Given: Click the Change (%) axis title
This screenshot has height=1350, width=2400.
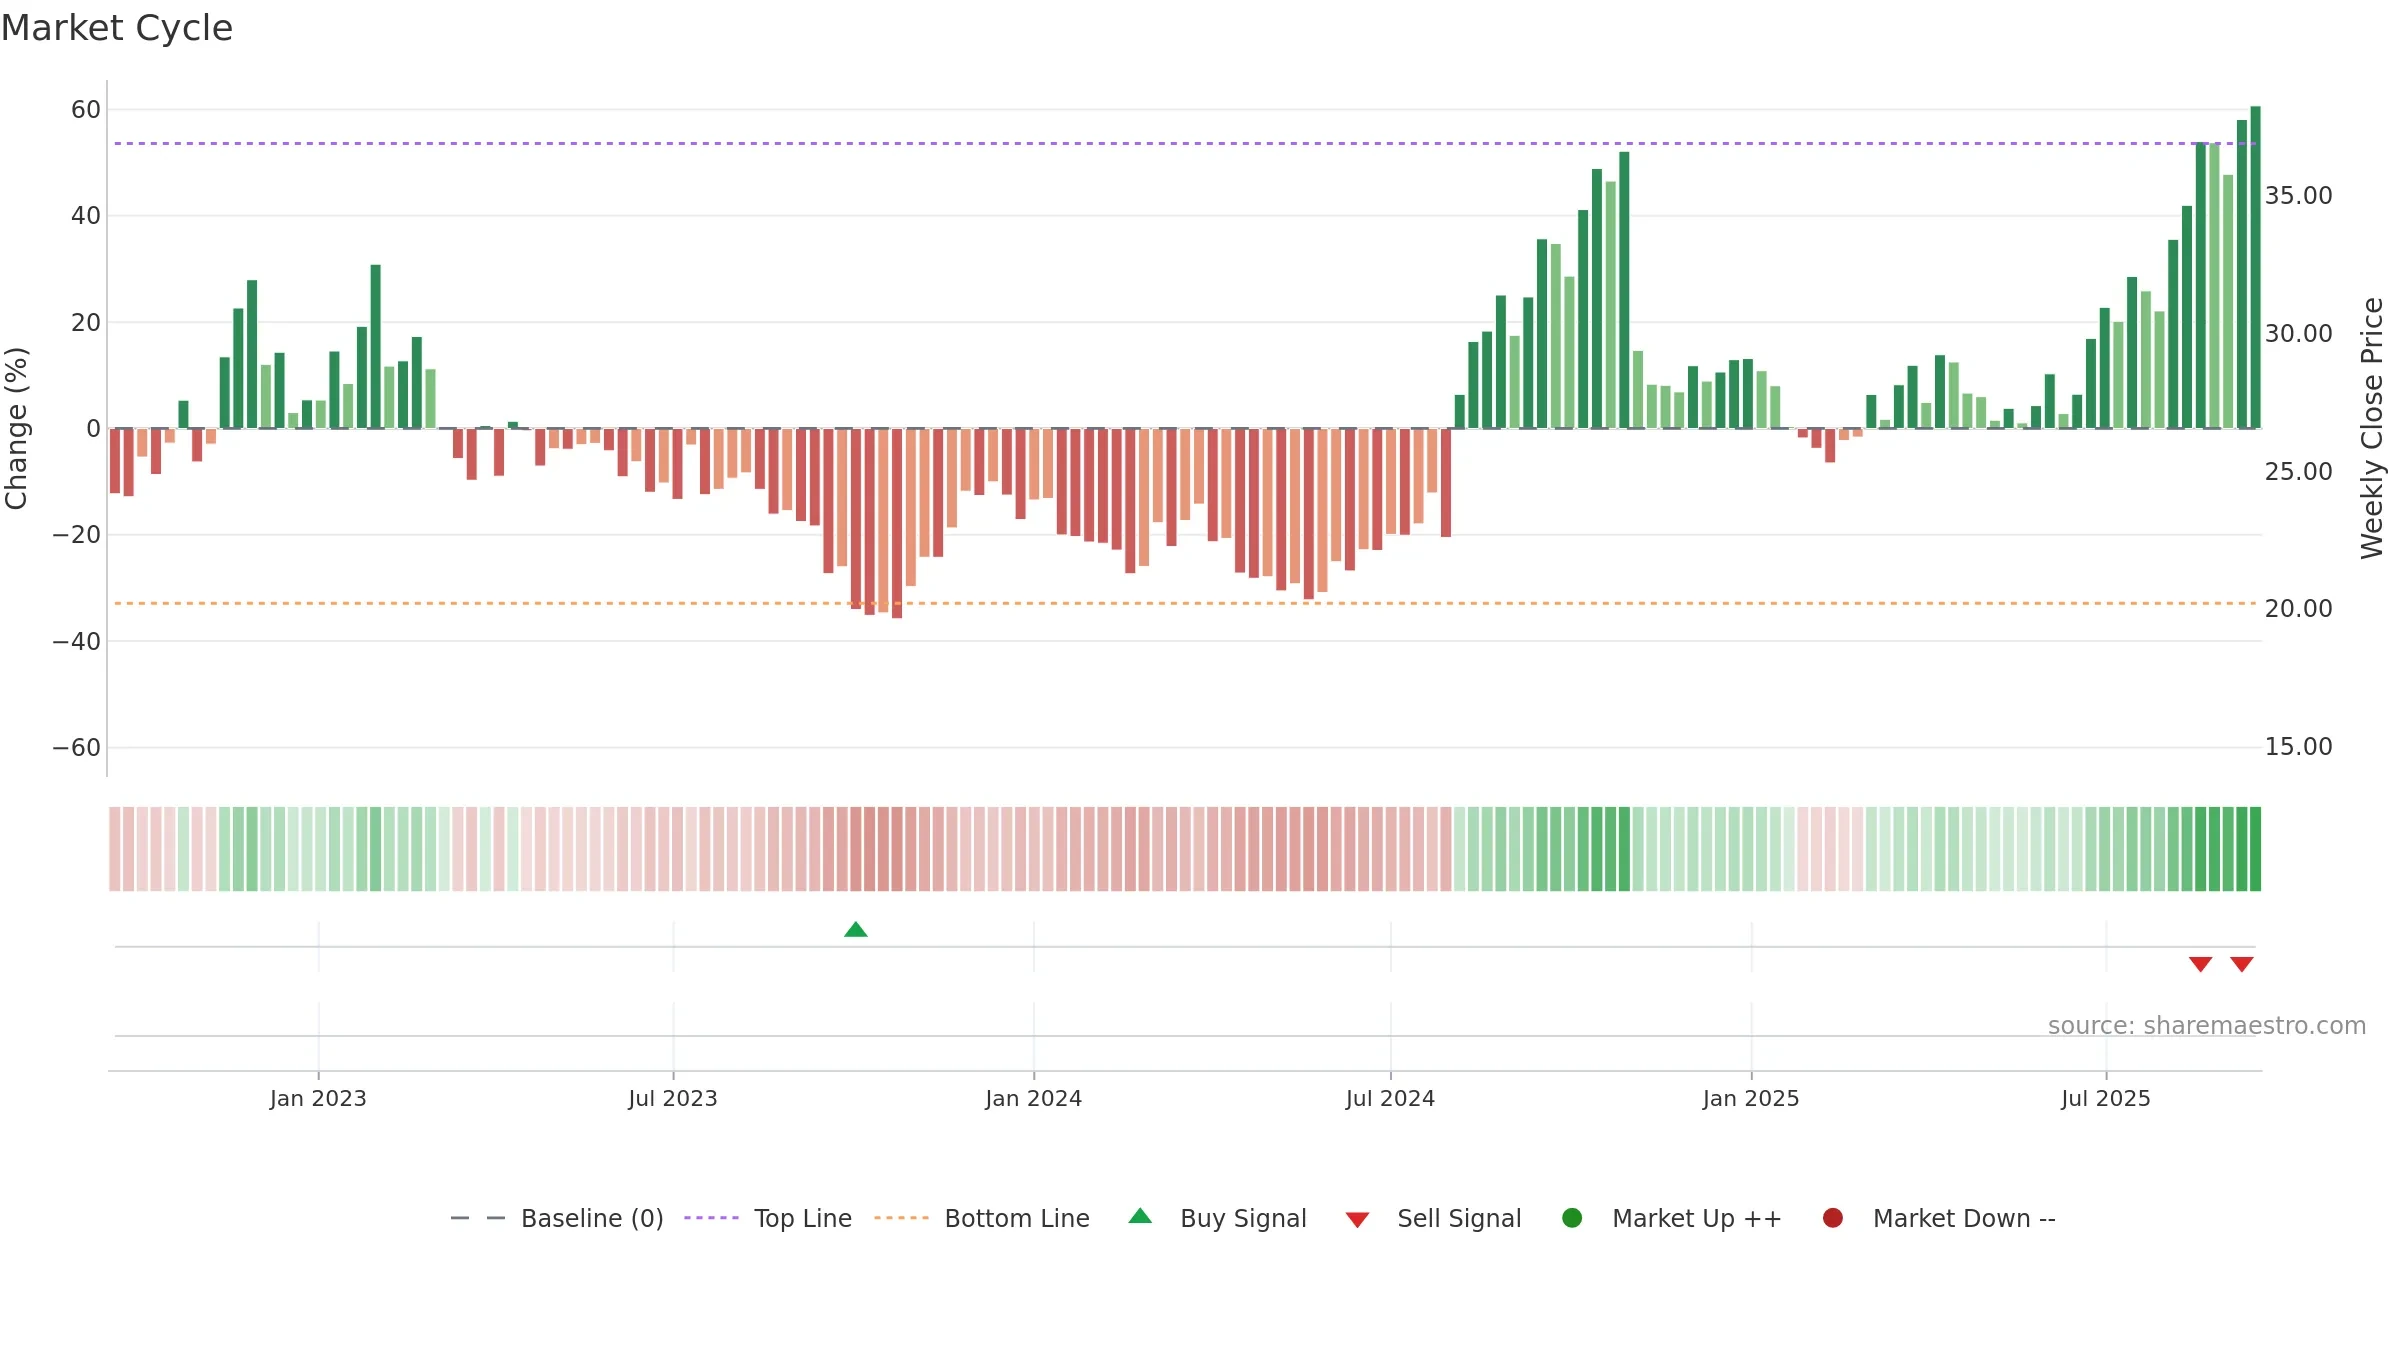Looking at the screenshot, I should pyautogui.click(x=17, y=428).
